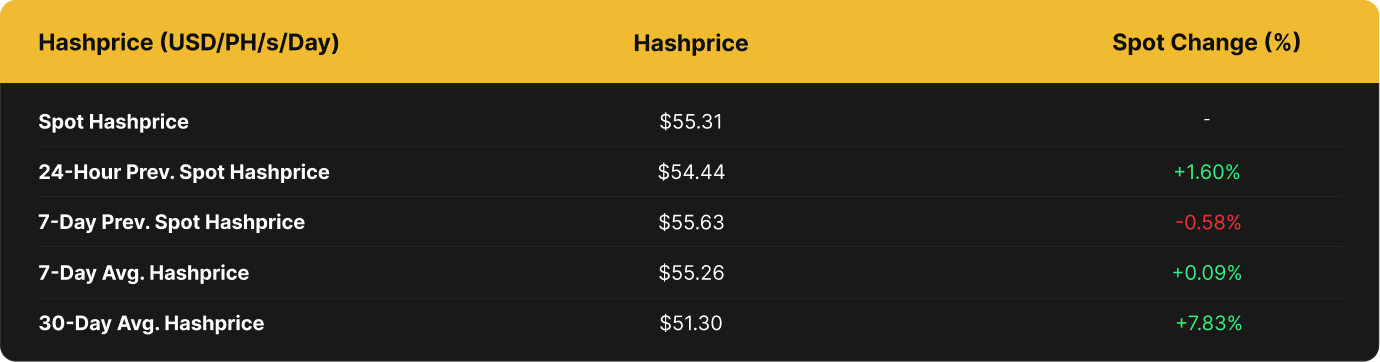Screen dimensions: 1380x362
Task: Click the +0.09% spot change value
Action: click(1207, 272)
